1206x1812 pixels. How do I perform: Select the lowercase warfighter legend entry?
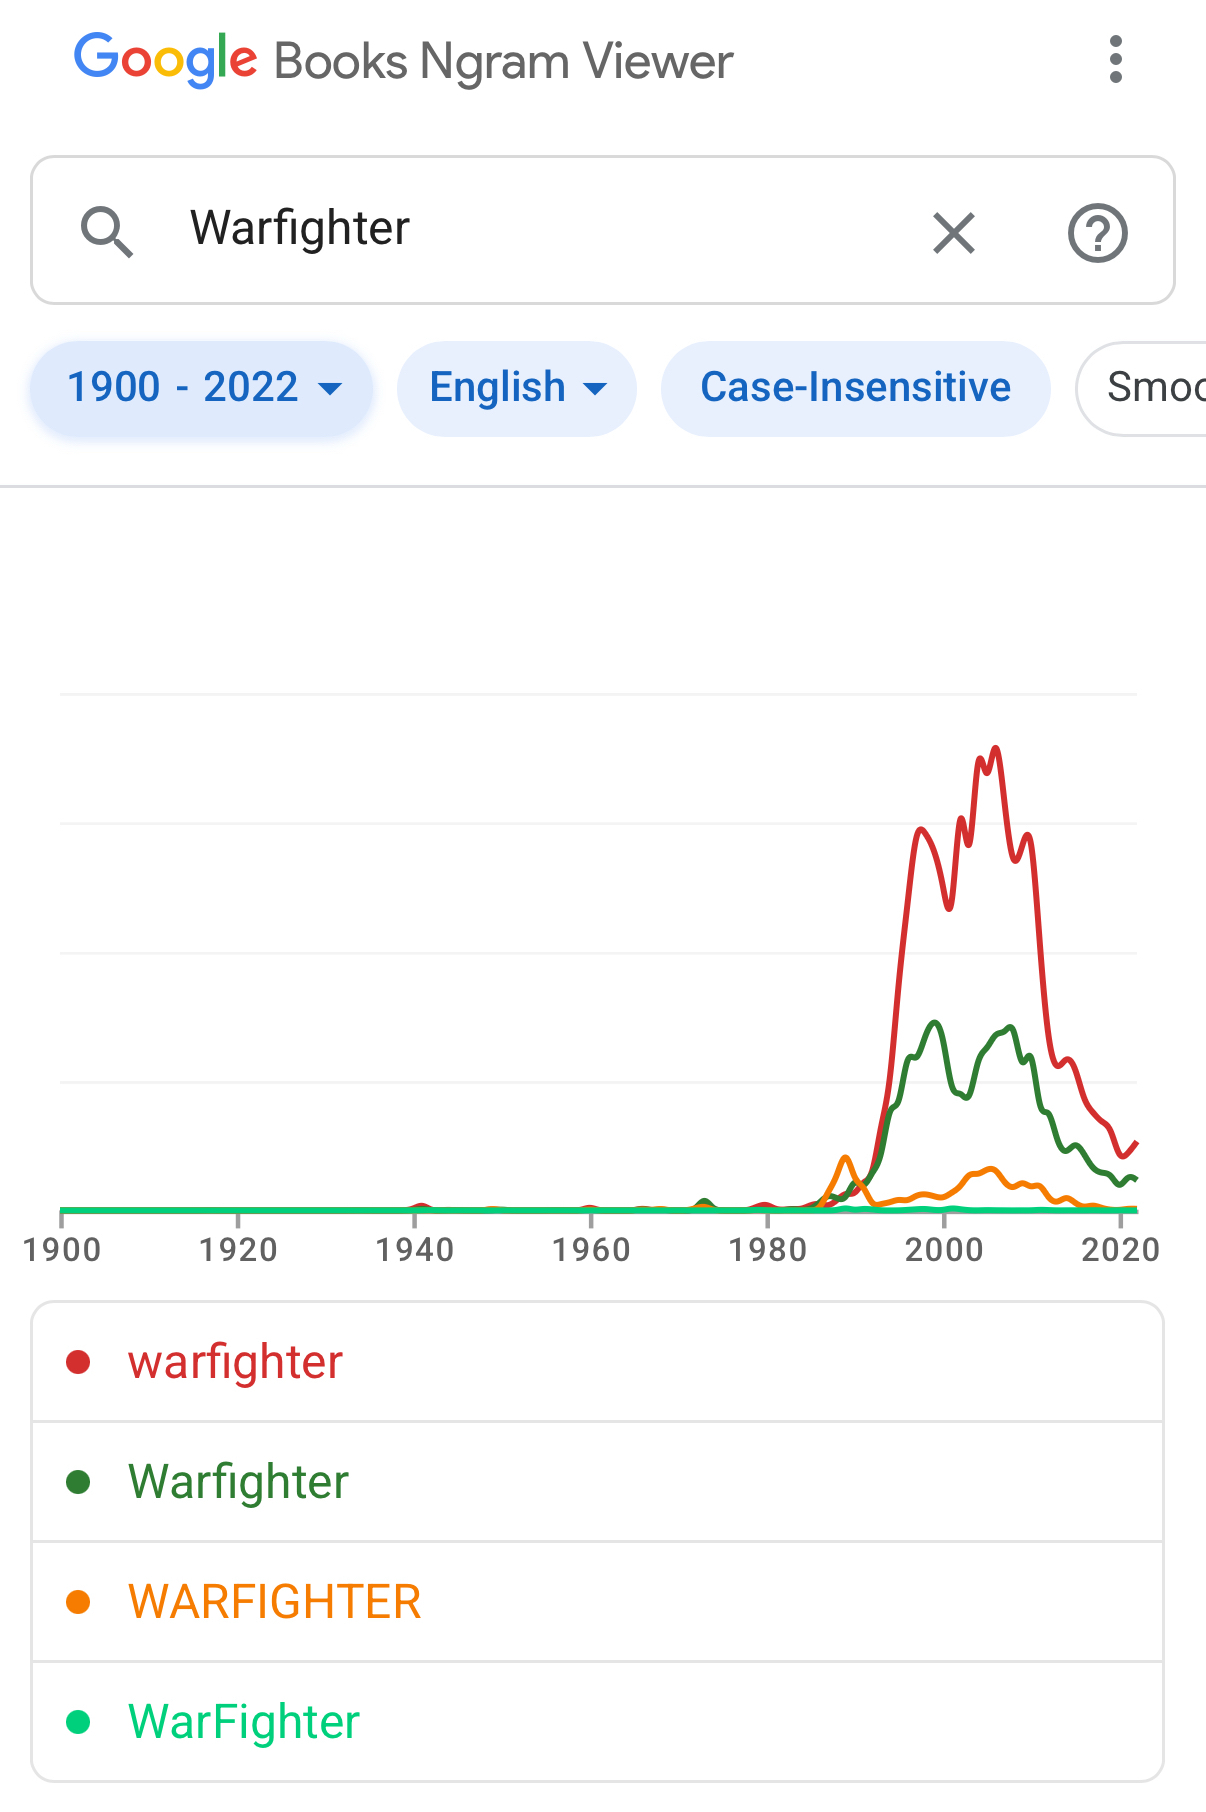(x=236, y=1362)
